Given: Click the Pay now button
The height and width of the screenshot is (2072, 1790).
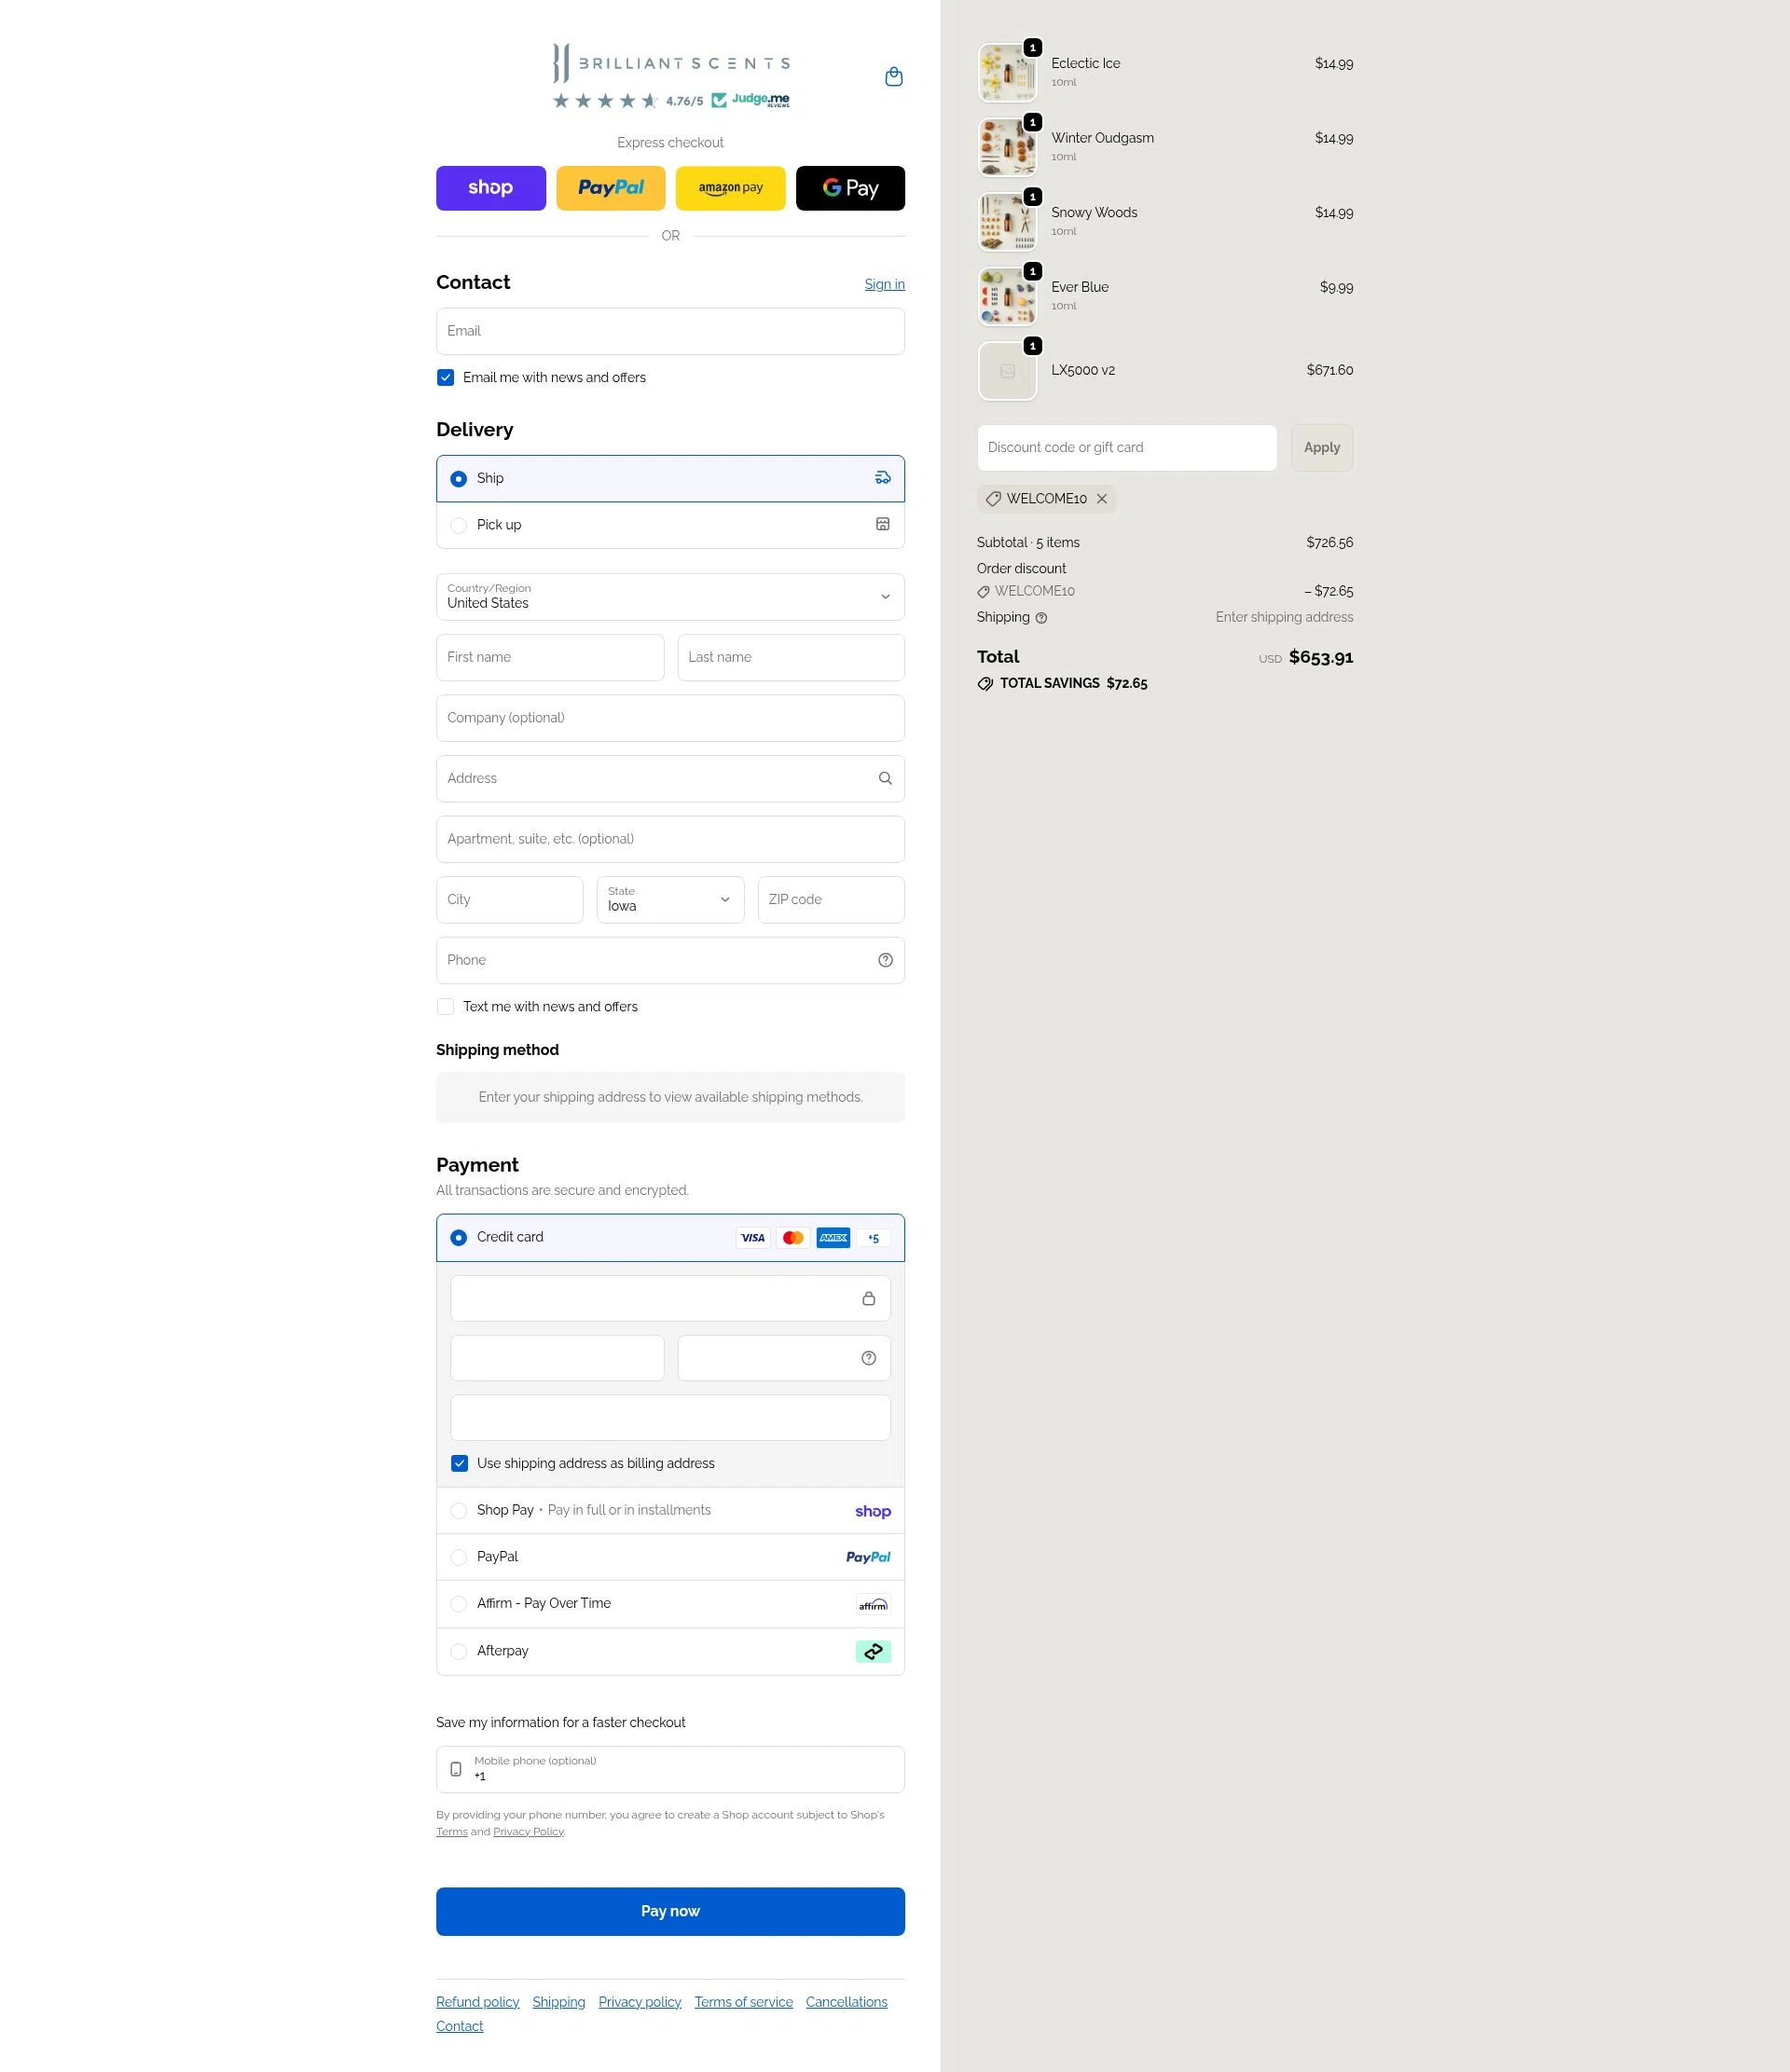Looking at the screenshot, I should tap(670, 1911).
